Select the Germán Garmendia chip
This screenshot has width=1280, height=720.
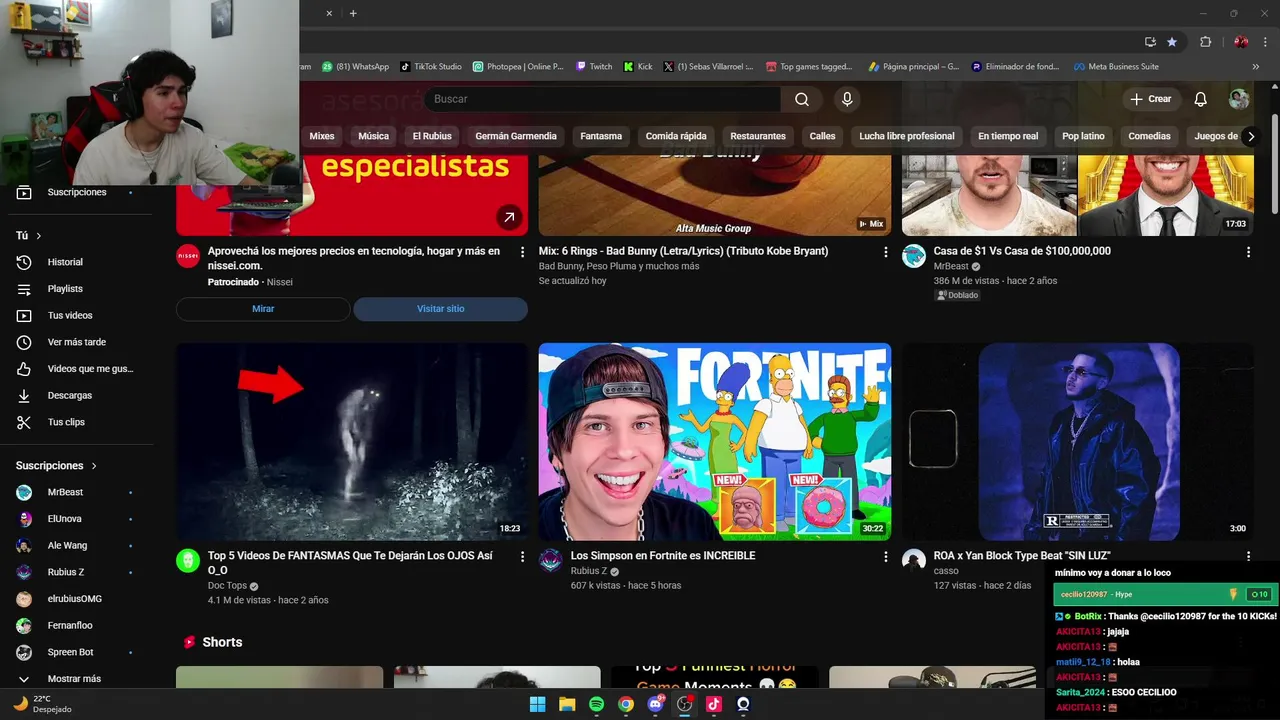pyautogui.click(x=516, y=136)
